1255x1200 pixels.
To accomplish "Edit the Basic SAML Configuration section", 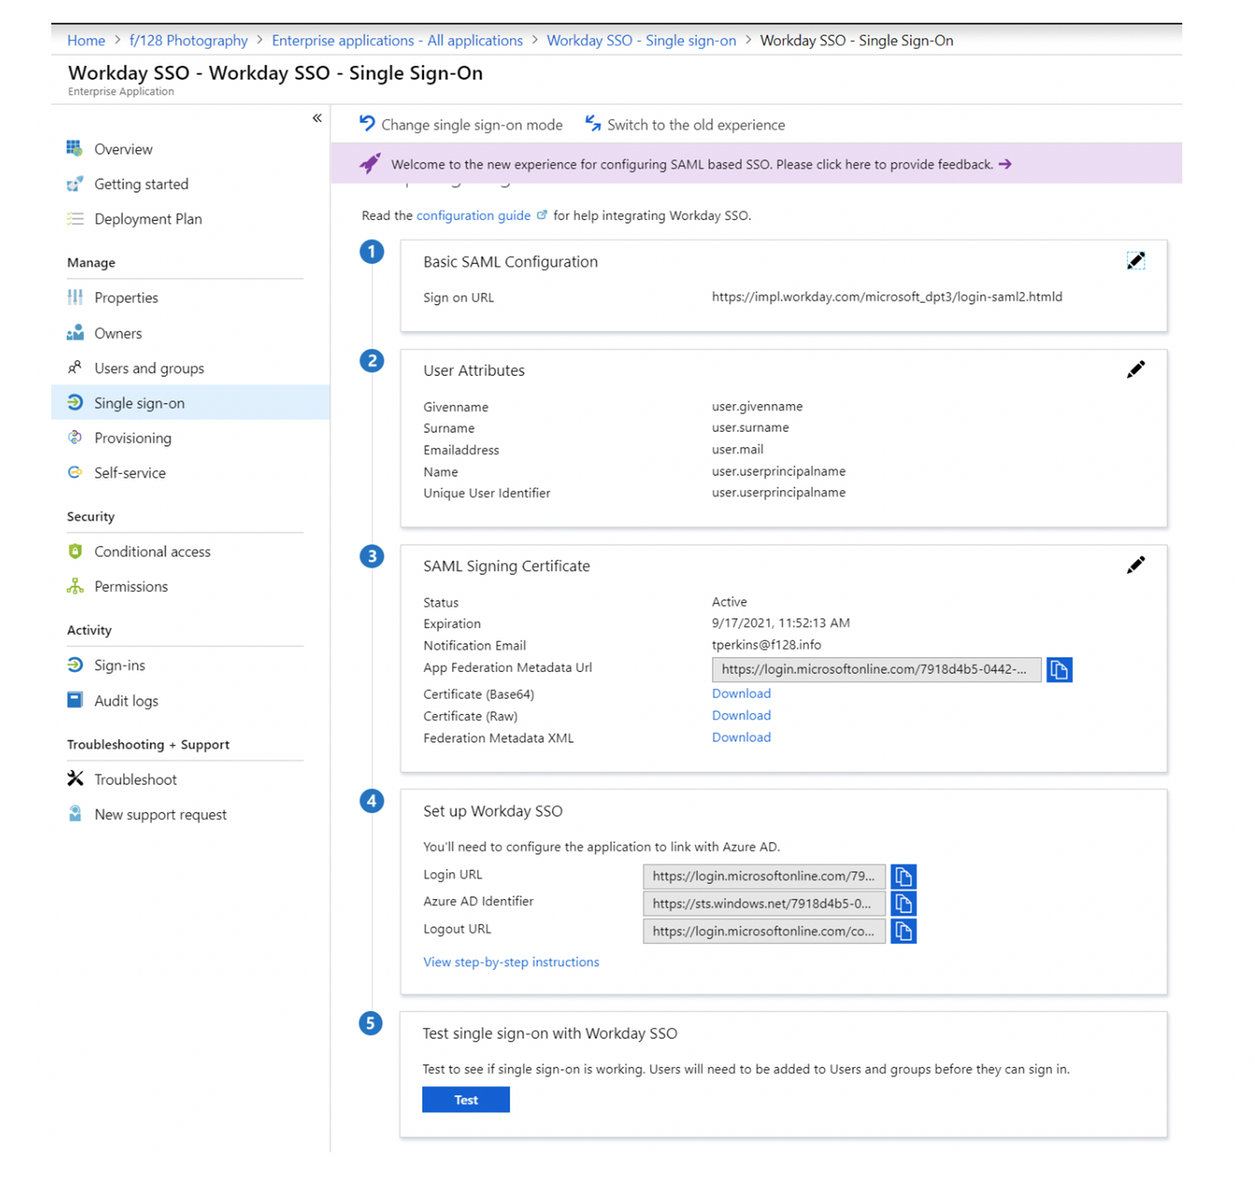I will 1136,260.
